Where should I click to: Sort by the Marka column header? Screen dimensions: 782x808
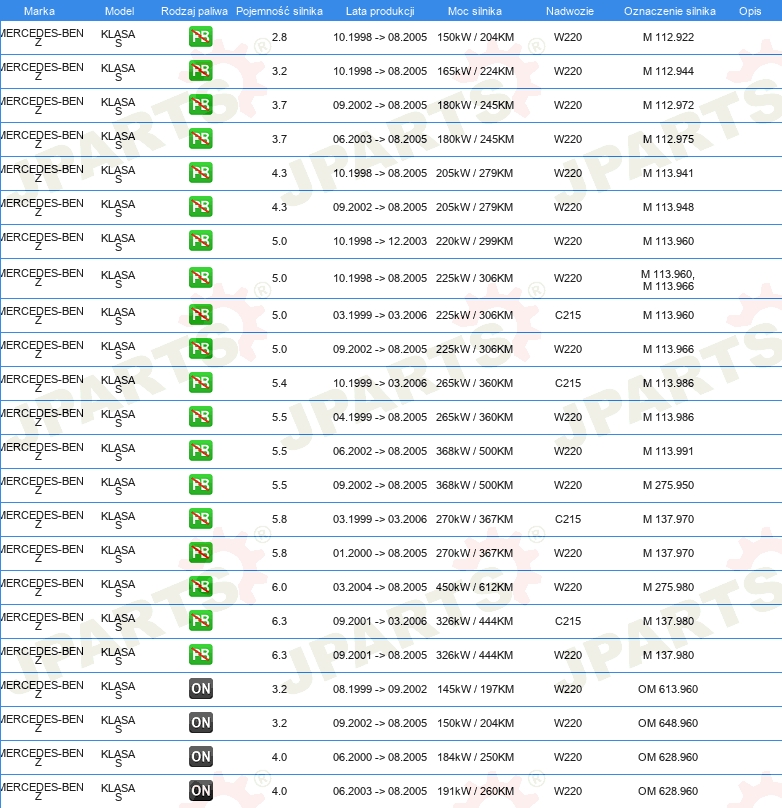[39, 11]
